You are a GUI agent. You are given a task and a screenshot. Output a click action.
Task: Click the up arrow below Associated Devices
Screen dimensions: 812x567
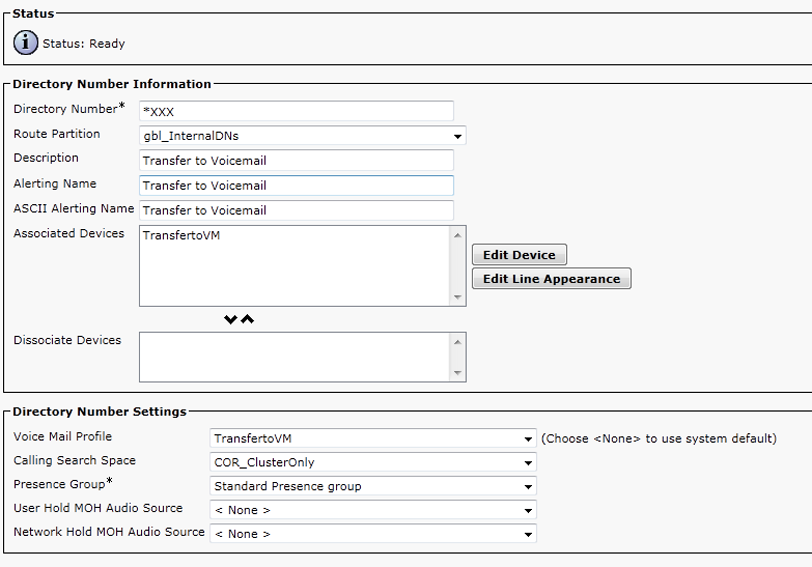coord(247,320)
